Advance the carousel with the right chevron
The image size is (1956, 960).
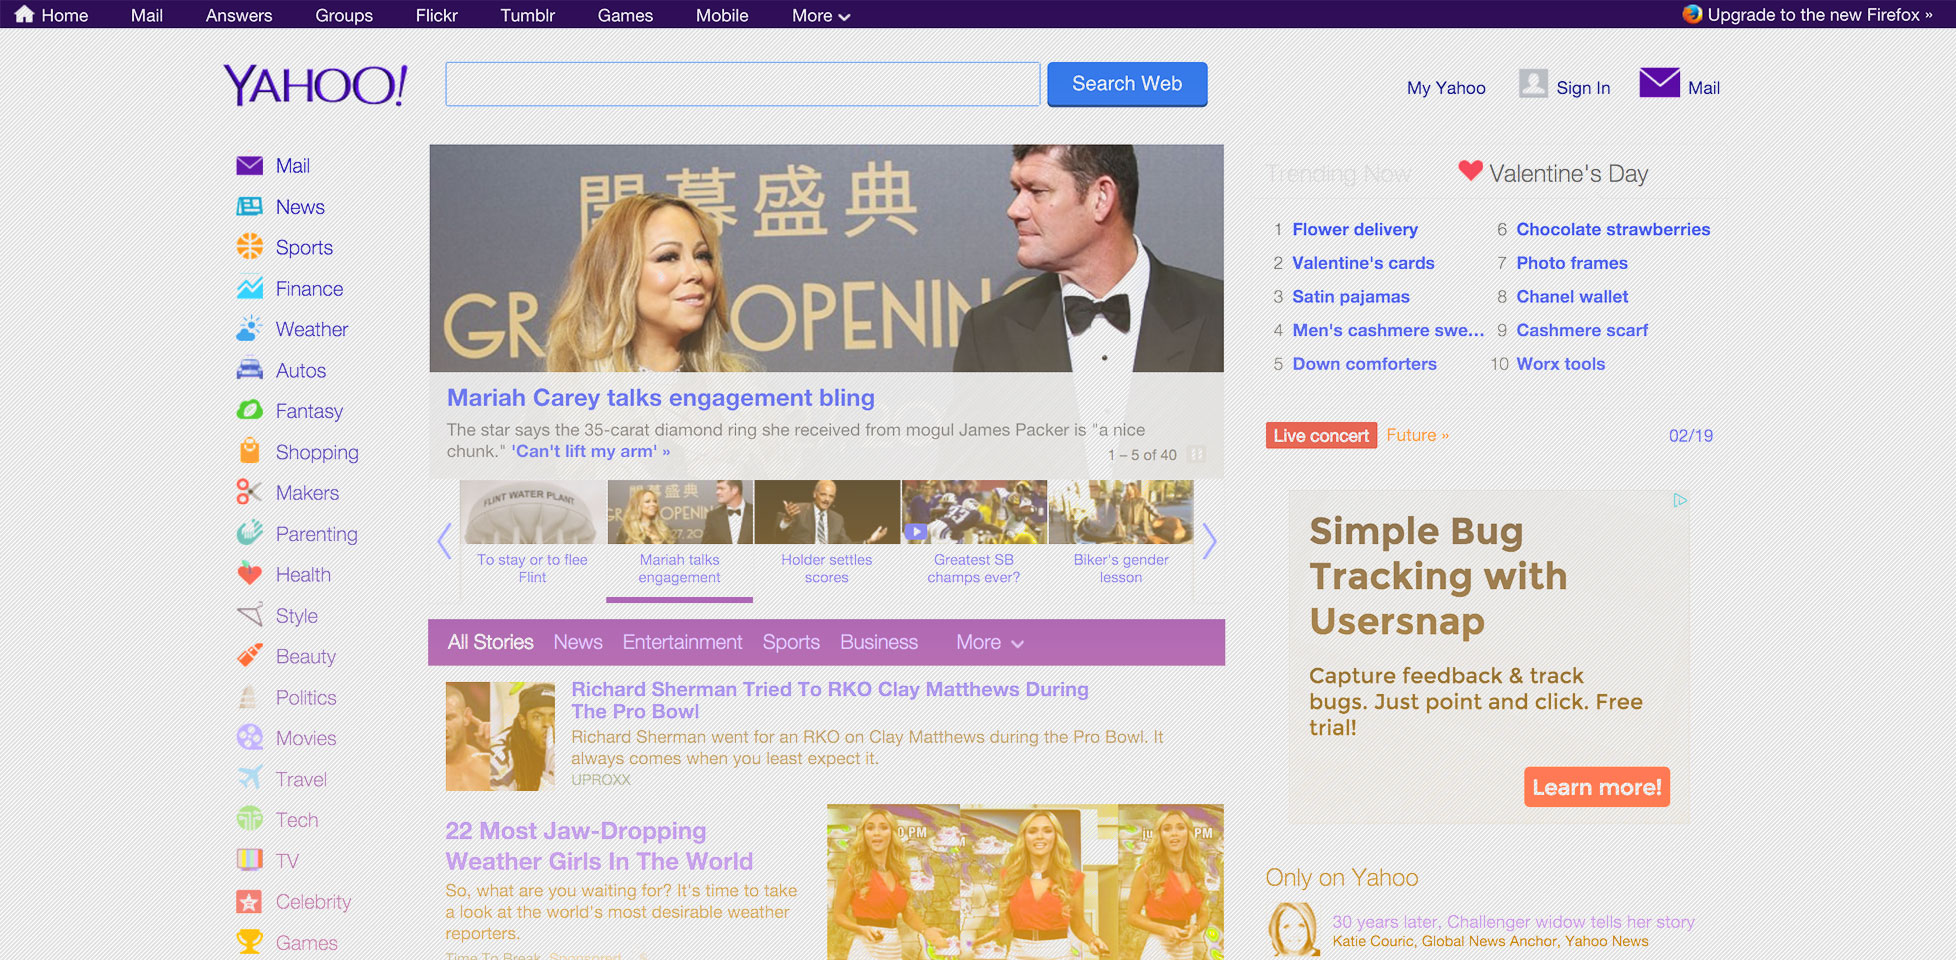tap(1210, 541)
